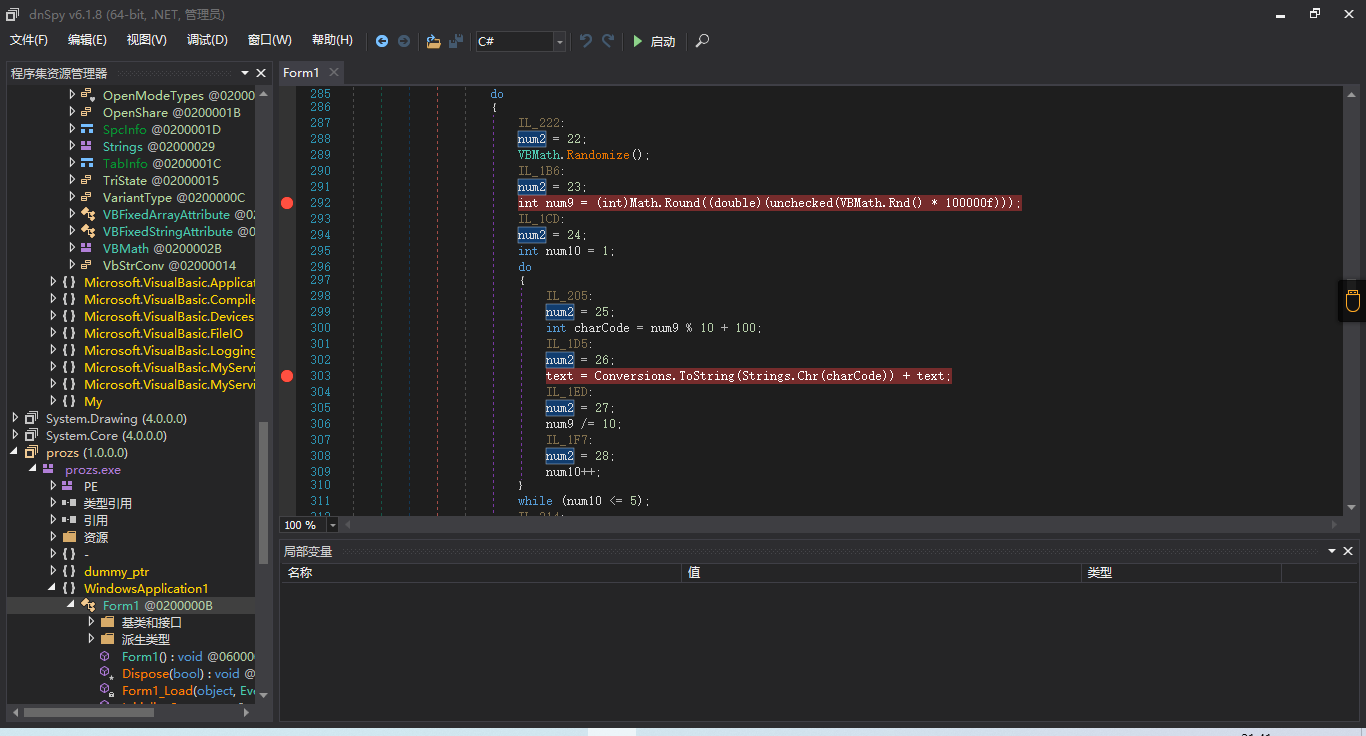Click the VBMath.Randomize() call on line 288
The width and height of the screenshot is (1366, 736).
pos(584,155)
